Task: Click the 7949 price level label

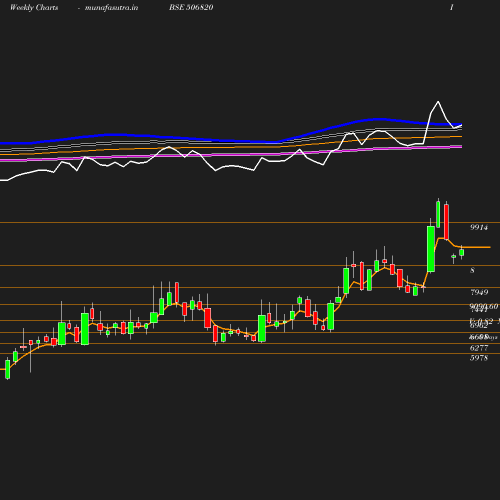Action: pyautogui.click(x=479, y=292)
